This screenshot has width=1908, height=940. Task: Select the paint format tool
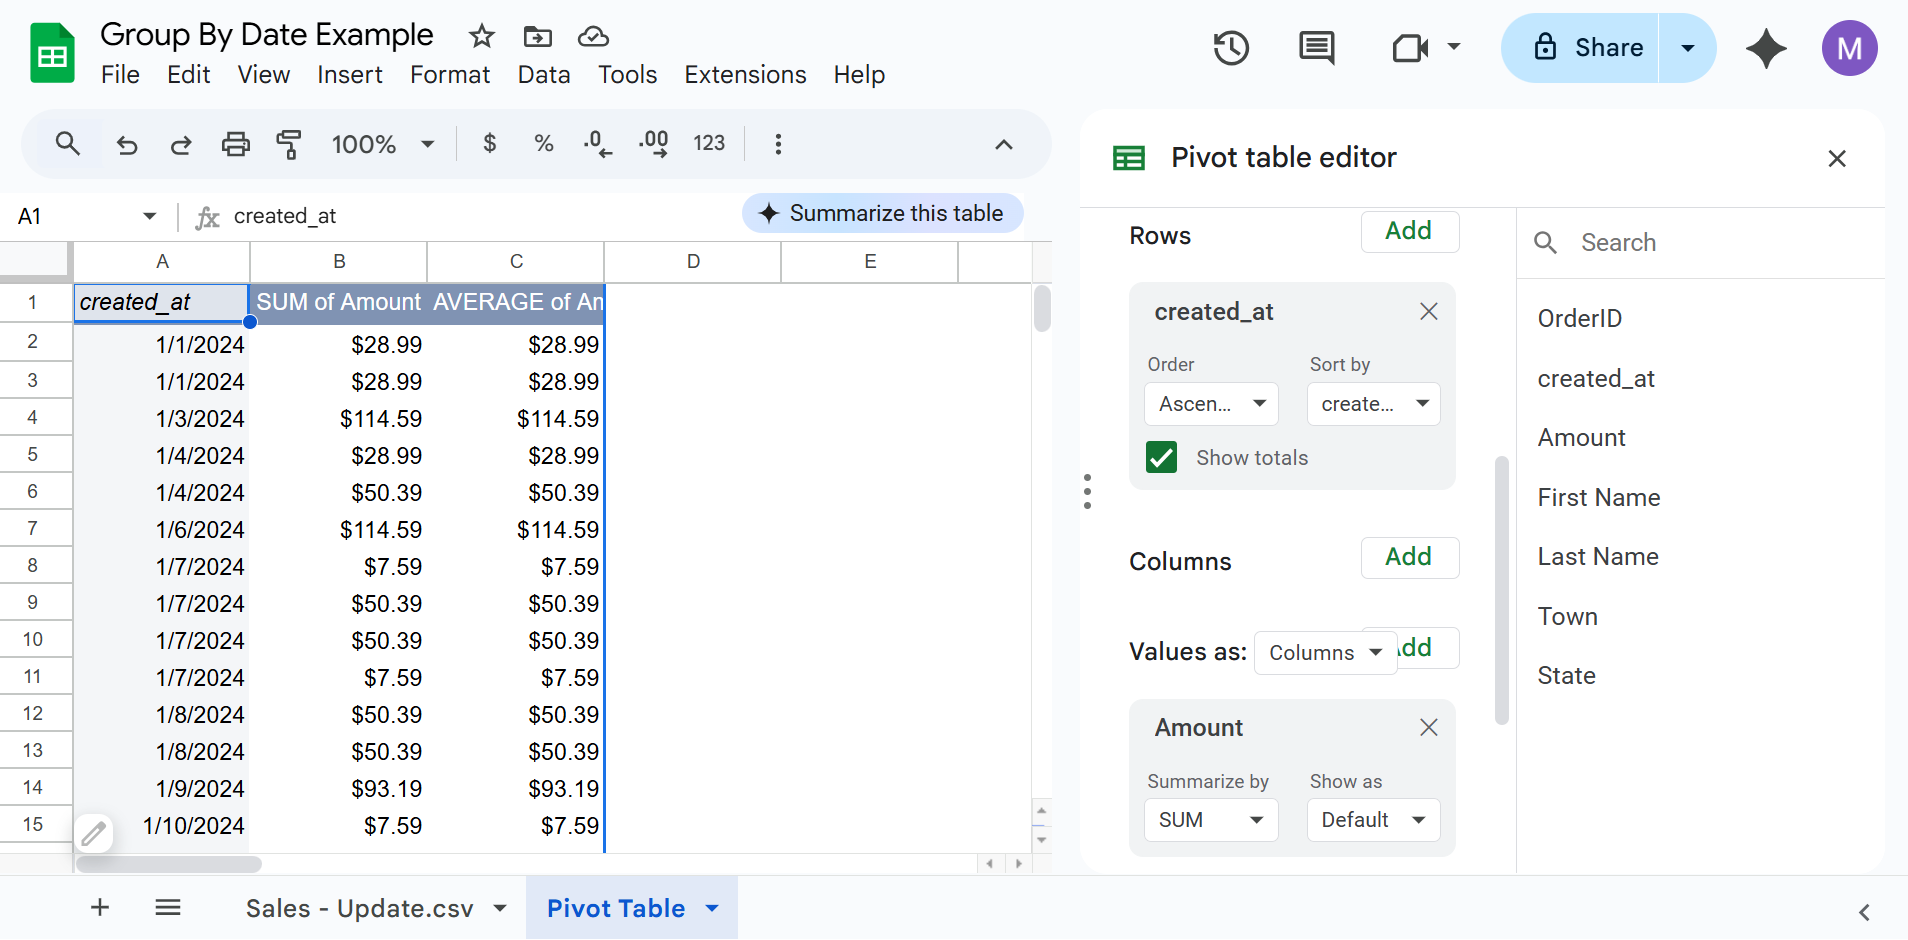[289, 144]
